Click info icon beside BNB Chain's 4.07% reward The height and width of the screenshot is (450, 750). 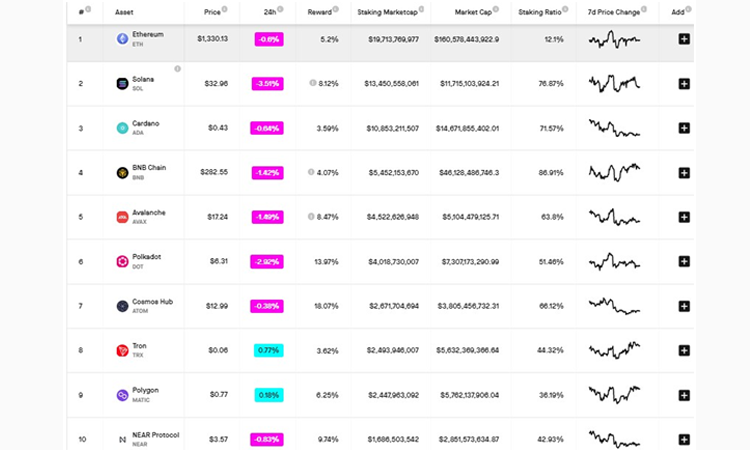tap(311, 172)
